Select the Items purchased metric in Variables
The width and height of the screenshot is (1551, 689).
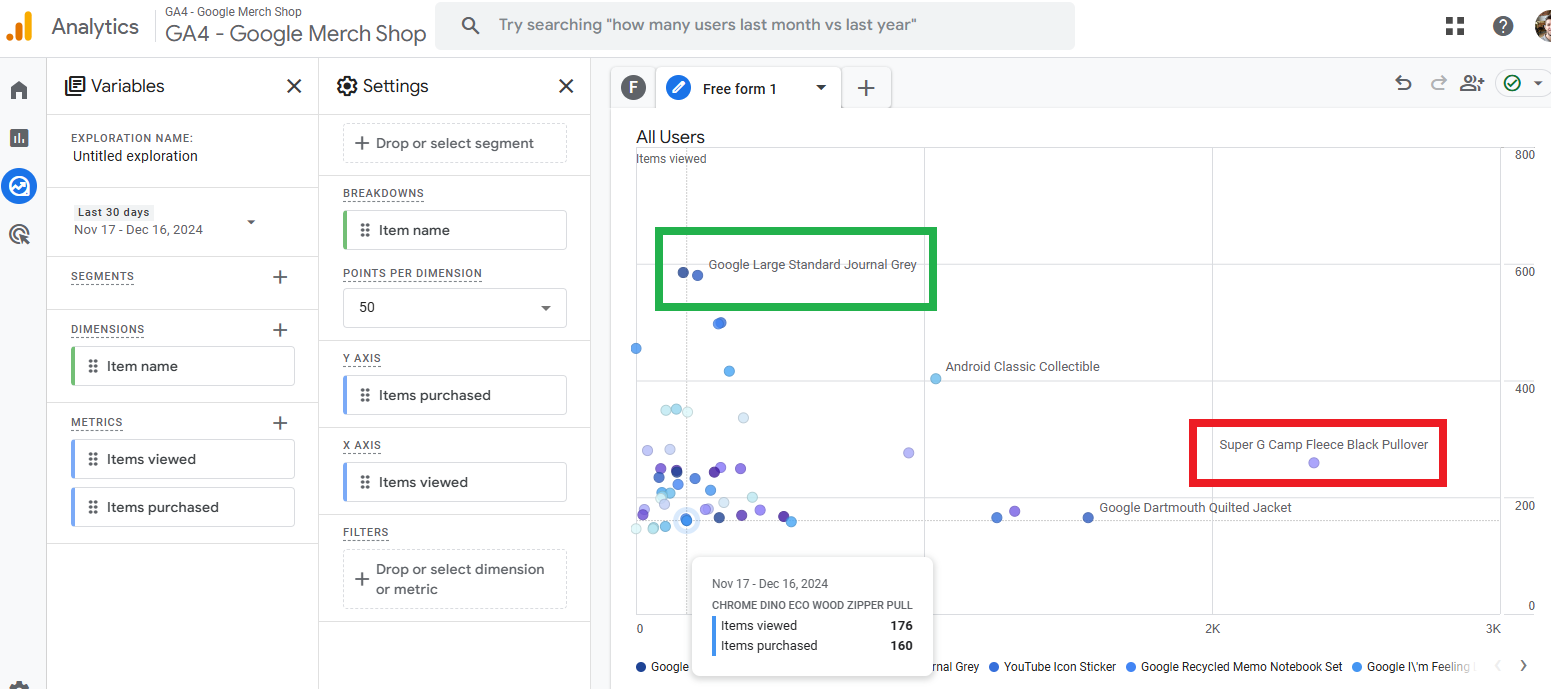183,507
